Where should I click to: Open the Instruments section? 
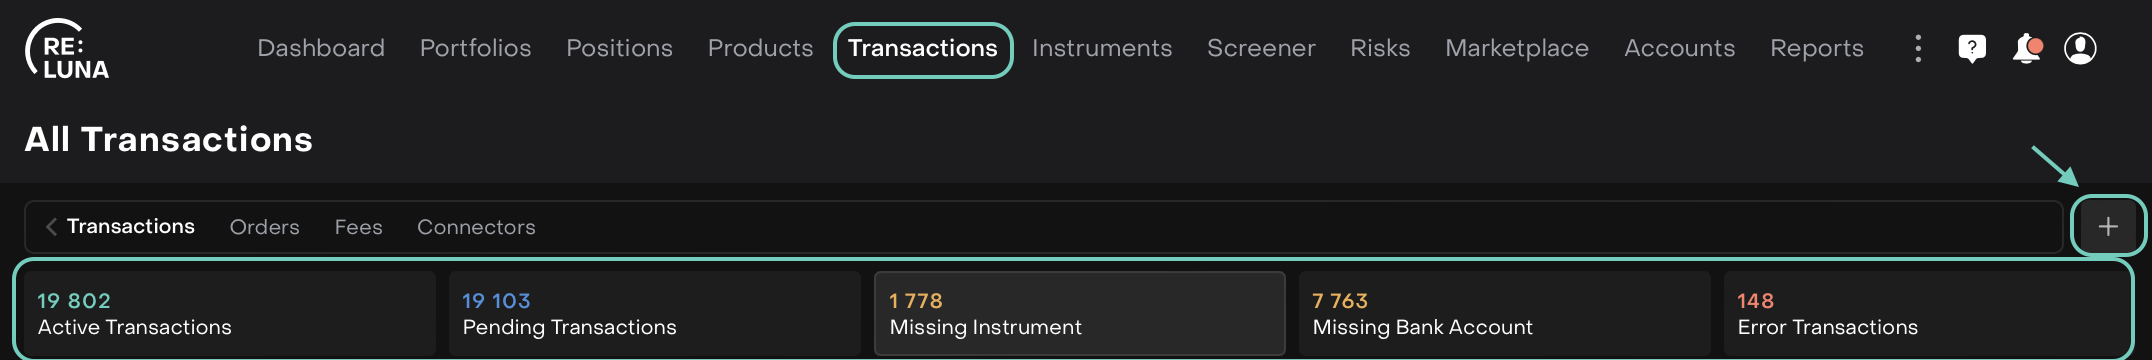click(x=1101, y=48)
